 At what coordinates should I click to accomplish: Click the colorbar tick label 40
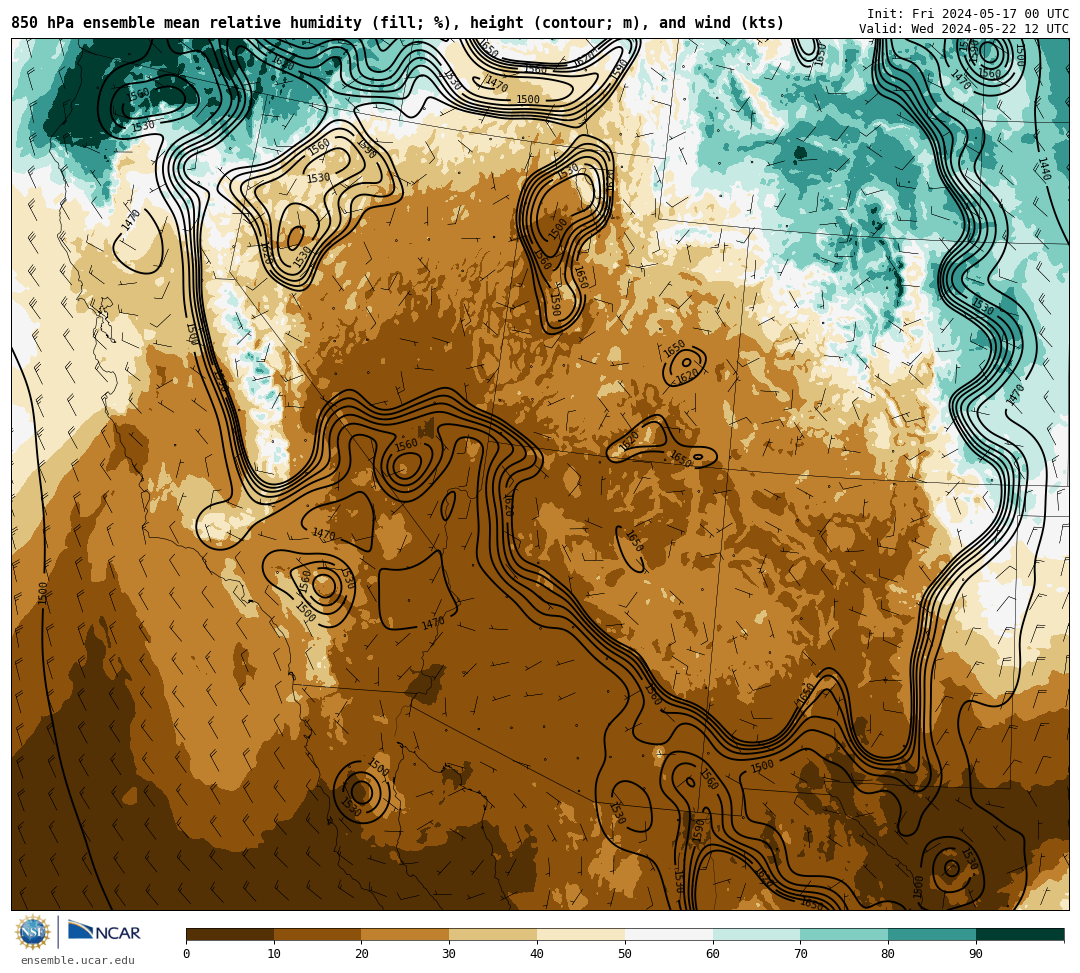coord(537,954)
